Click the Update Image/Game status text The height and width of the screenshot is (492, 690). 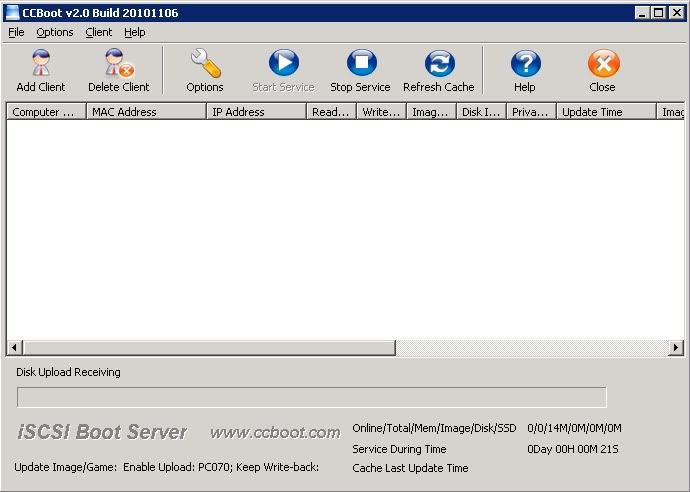pyautogui.click(x=166, y=467)
